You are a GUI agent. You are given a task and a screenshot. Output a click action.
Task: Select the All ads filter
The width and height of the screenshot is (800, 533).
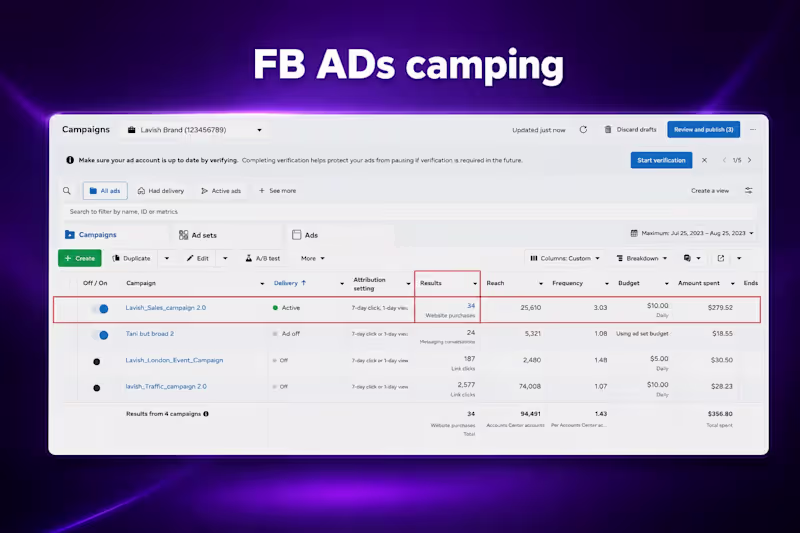(x=105, y=191)
